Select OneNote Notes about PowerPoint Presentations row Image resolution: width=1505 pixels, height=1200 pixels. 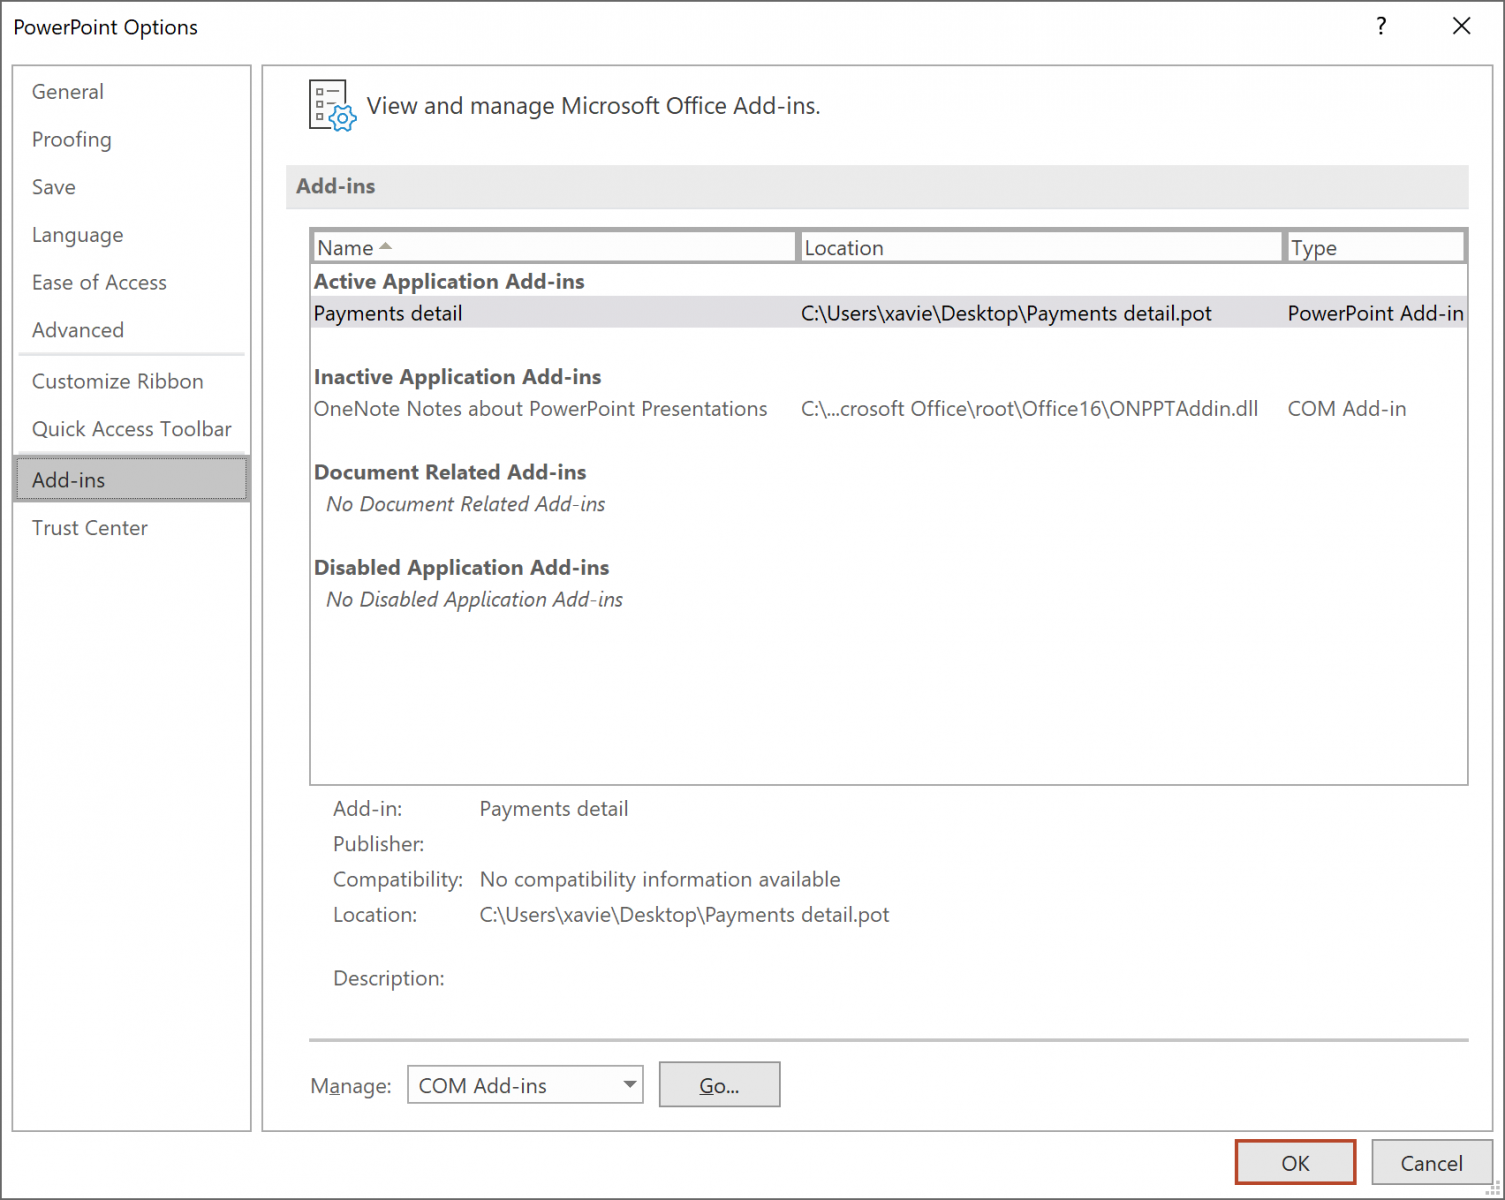540,409
